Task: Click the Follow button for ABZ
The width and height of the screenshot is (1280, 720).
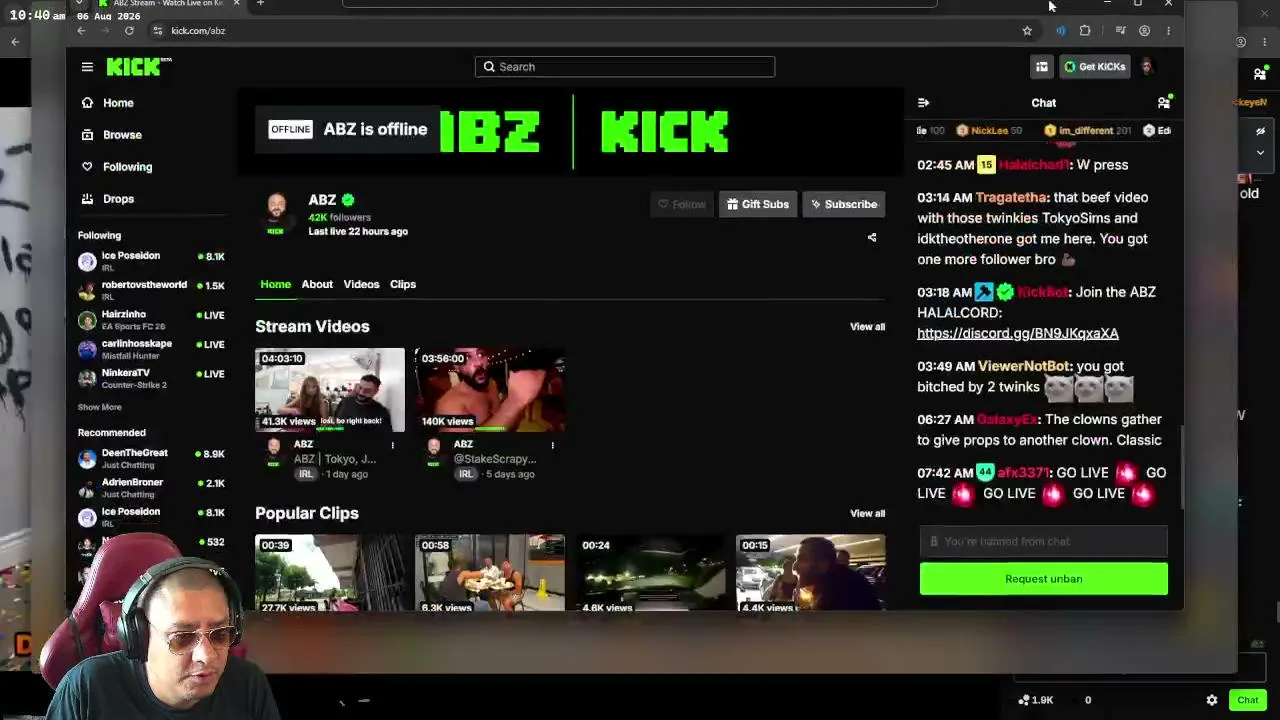Action: [x=681, y=204]
